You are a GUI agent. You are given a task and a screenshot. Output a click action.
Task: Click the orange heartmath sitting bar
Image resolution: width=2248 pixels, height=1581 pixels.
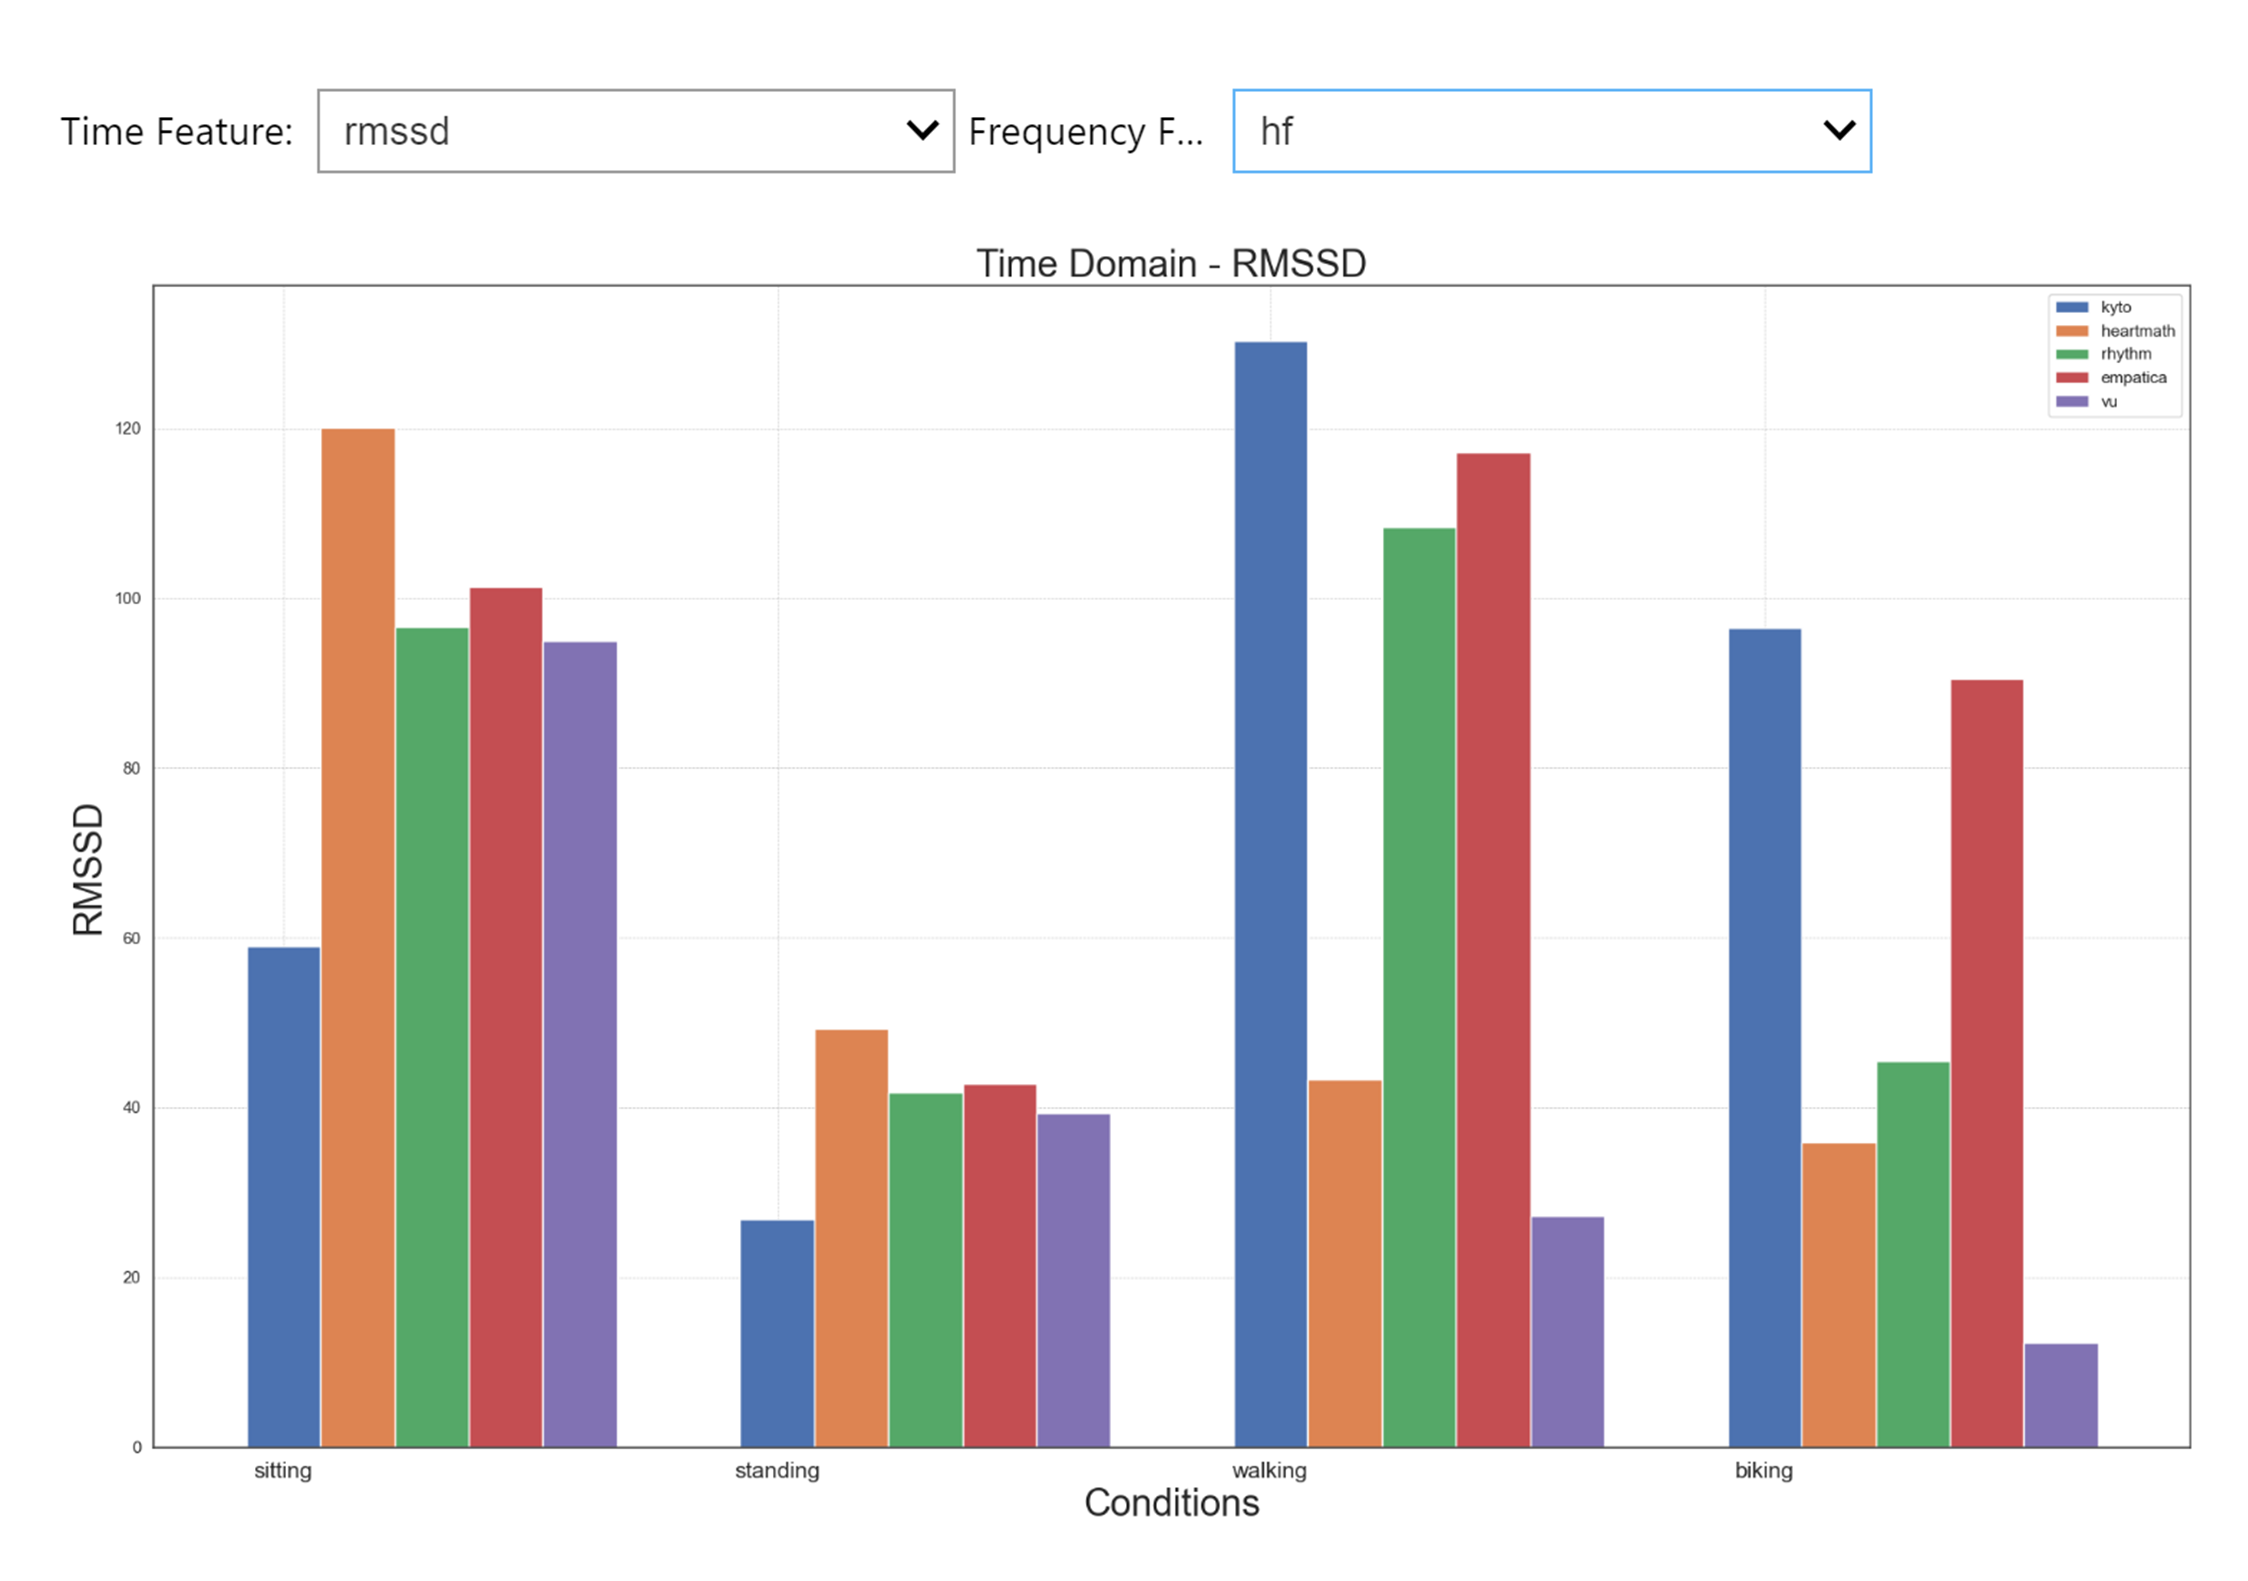point(358,937)
